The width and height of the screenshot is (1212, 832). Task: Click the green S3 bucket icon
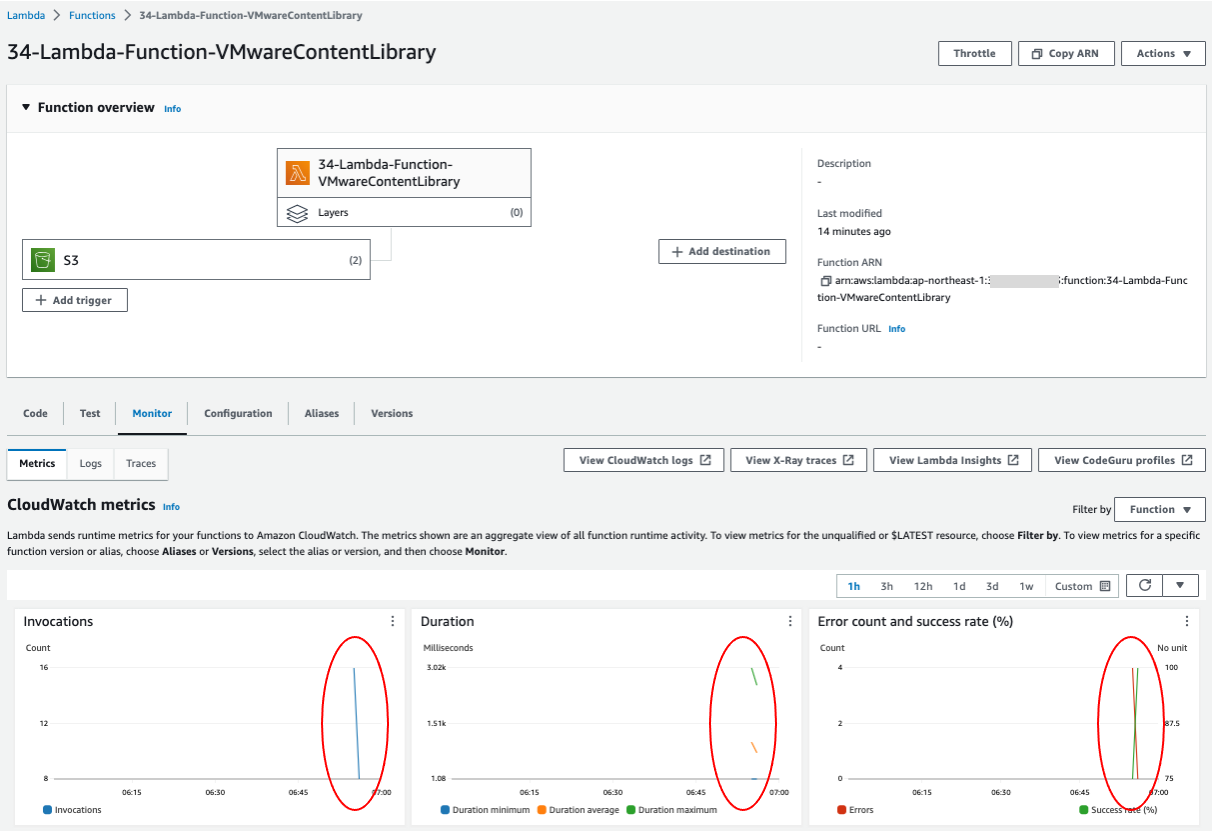pos(42,260)
